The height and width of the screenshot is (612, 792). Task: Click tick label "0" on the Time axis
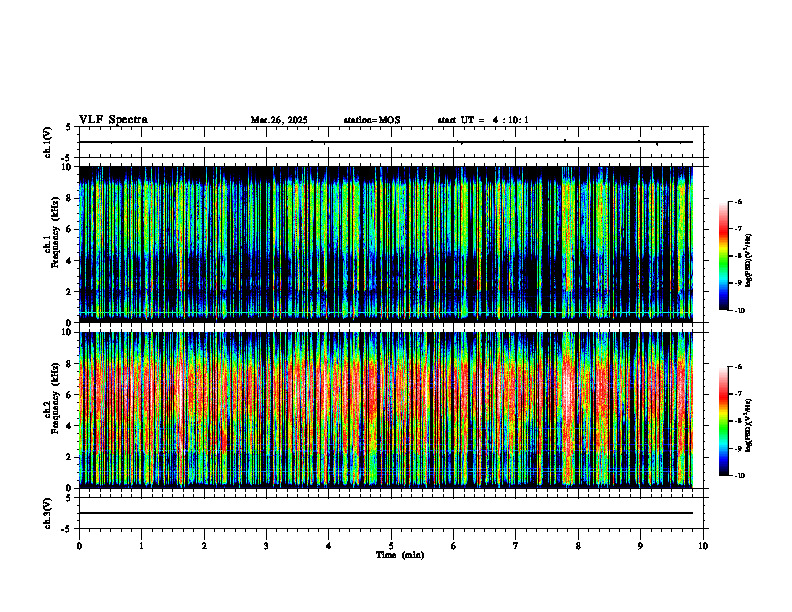[x=79, y=546]
